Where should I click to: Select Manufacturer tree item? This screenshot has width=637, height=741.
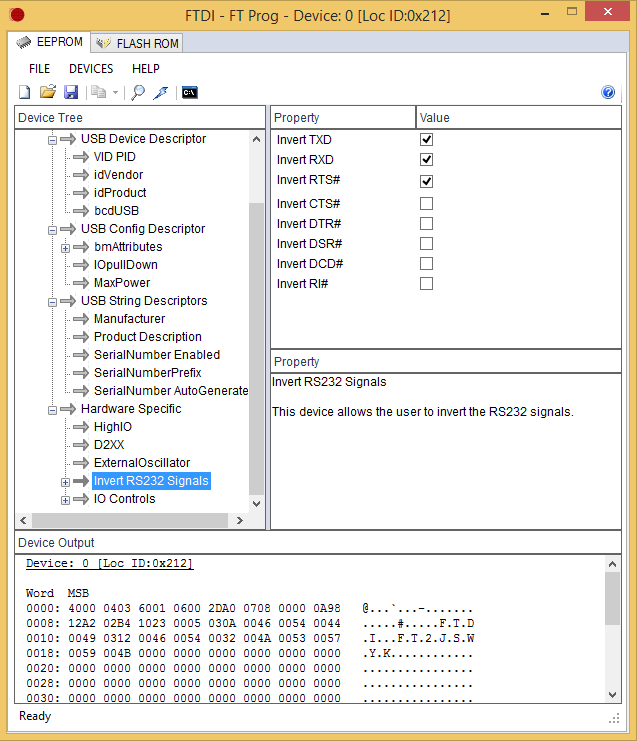pyautogui.click(x=129, y=319)
